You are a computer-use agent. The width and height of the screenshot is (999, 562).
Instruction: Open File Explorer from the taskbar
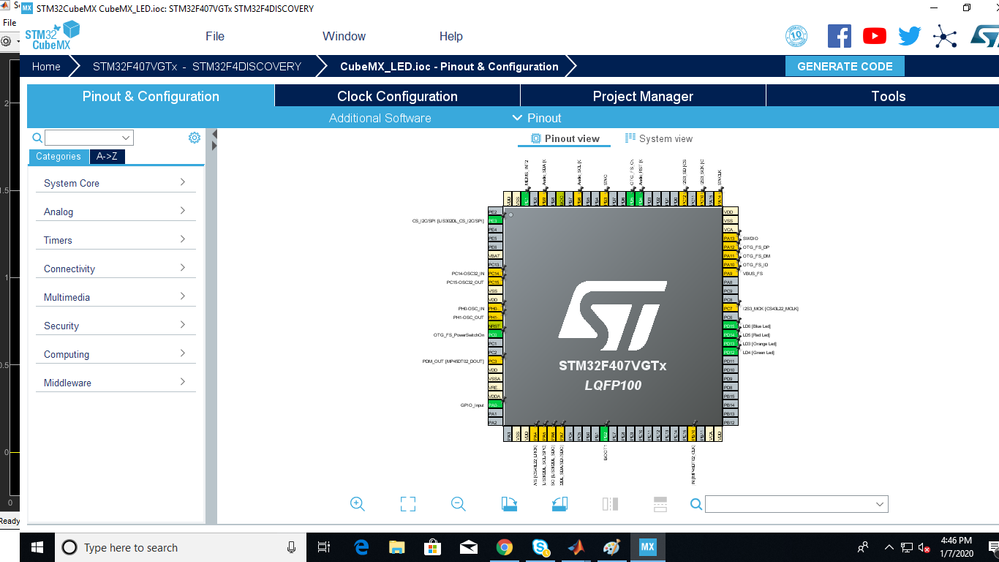pyautogui.click(x=397, y=547)
